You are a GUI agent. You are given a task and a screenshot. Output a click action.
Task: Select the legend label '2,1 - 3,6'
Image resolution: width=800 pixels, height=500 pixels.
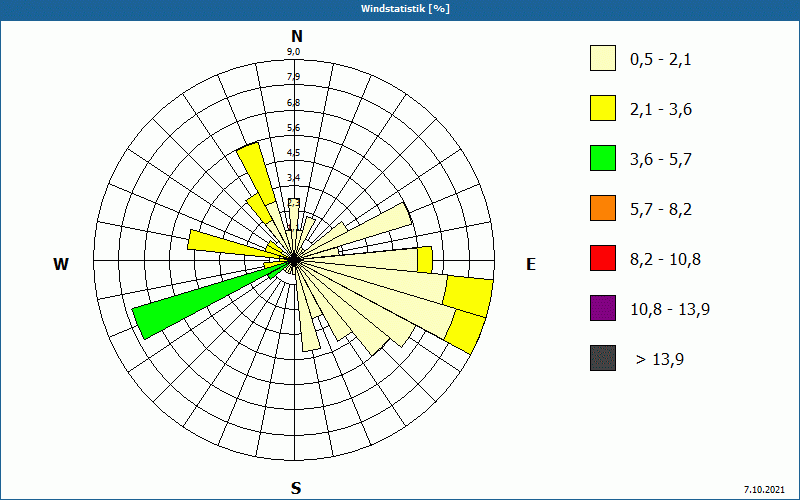[661, 110]
